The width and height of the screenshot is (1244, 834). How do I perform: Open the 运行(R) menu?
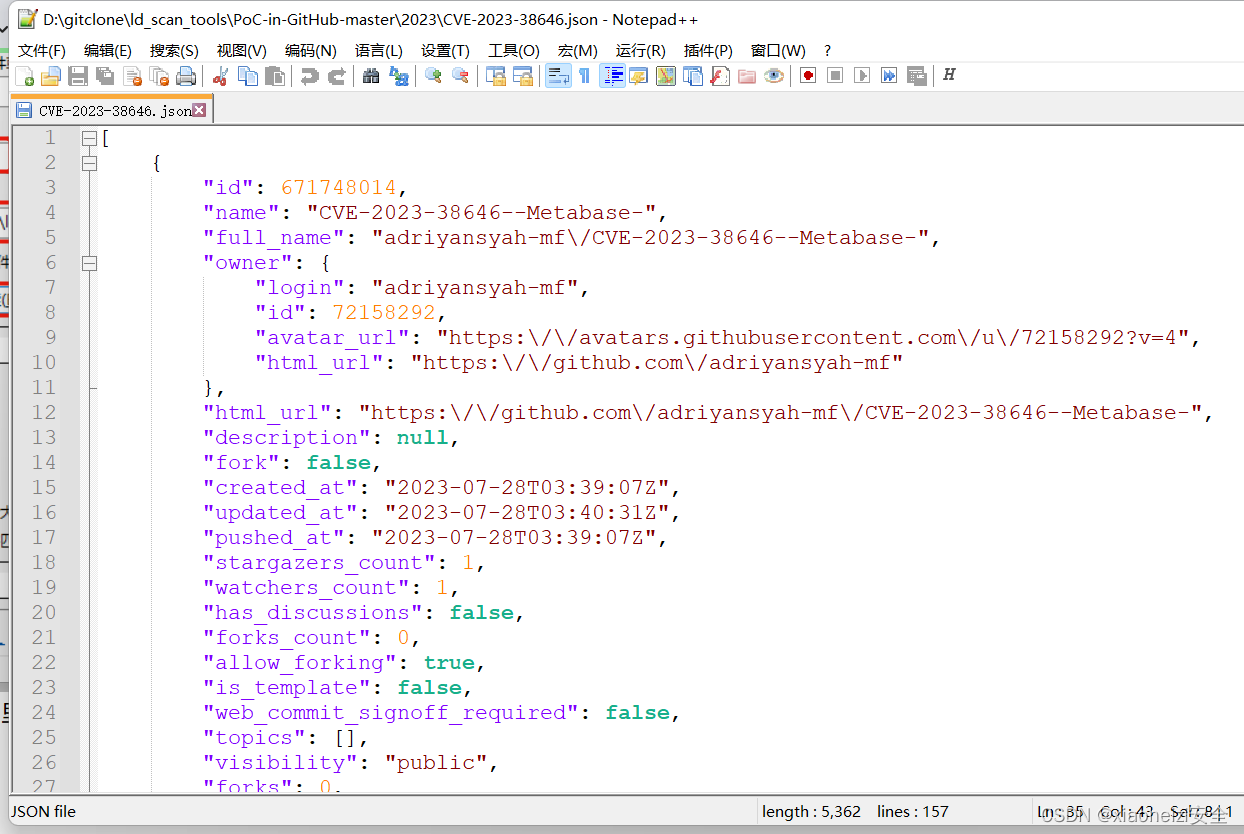(x=640, y=50)
